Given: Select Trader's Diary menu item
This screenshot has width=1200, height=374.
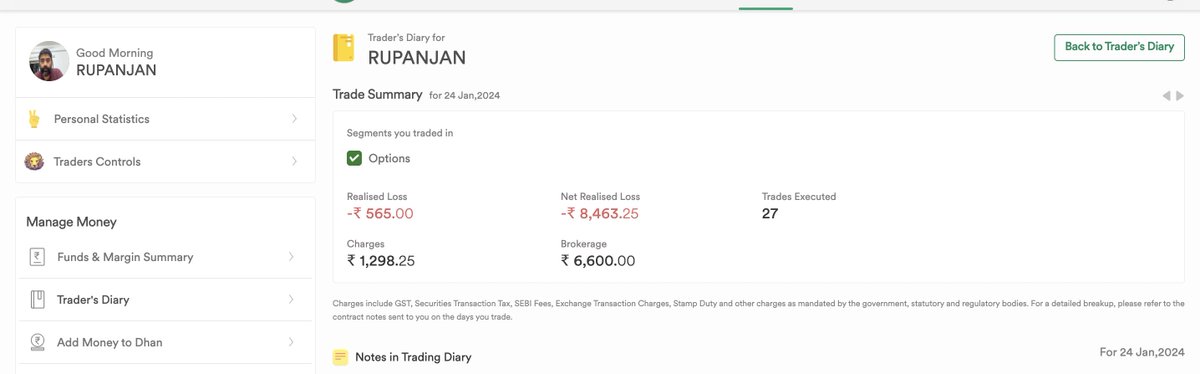Looking at the screenshot, I should point(165,299).
